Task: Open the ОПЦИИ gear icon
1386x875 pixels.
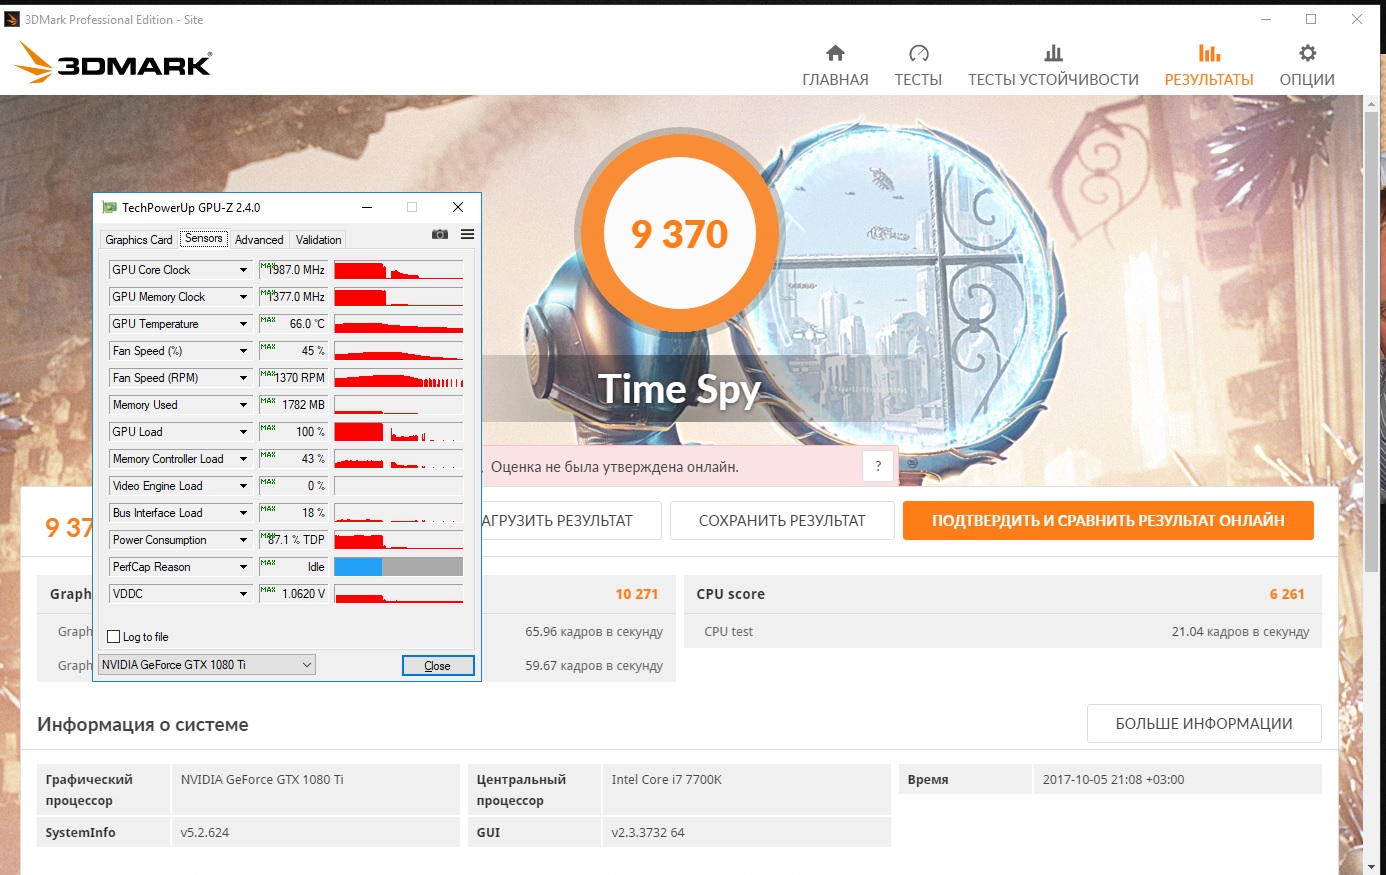Action: pyautogui.click(x=1307, y=53)
